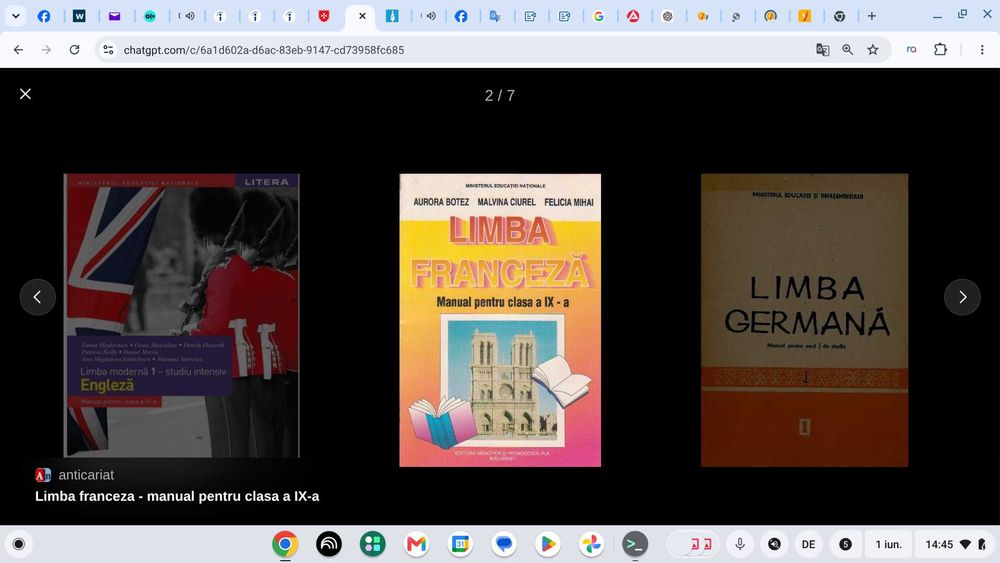Click the round black icon left of DE

[x=774, y=544]
